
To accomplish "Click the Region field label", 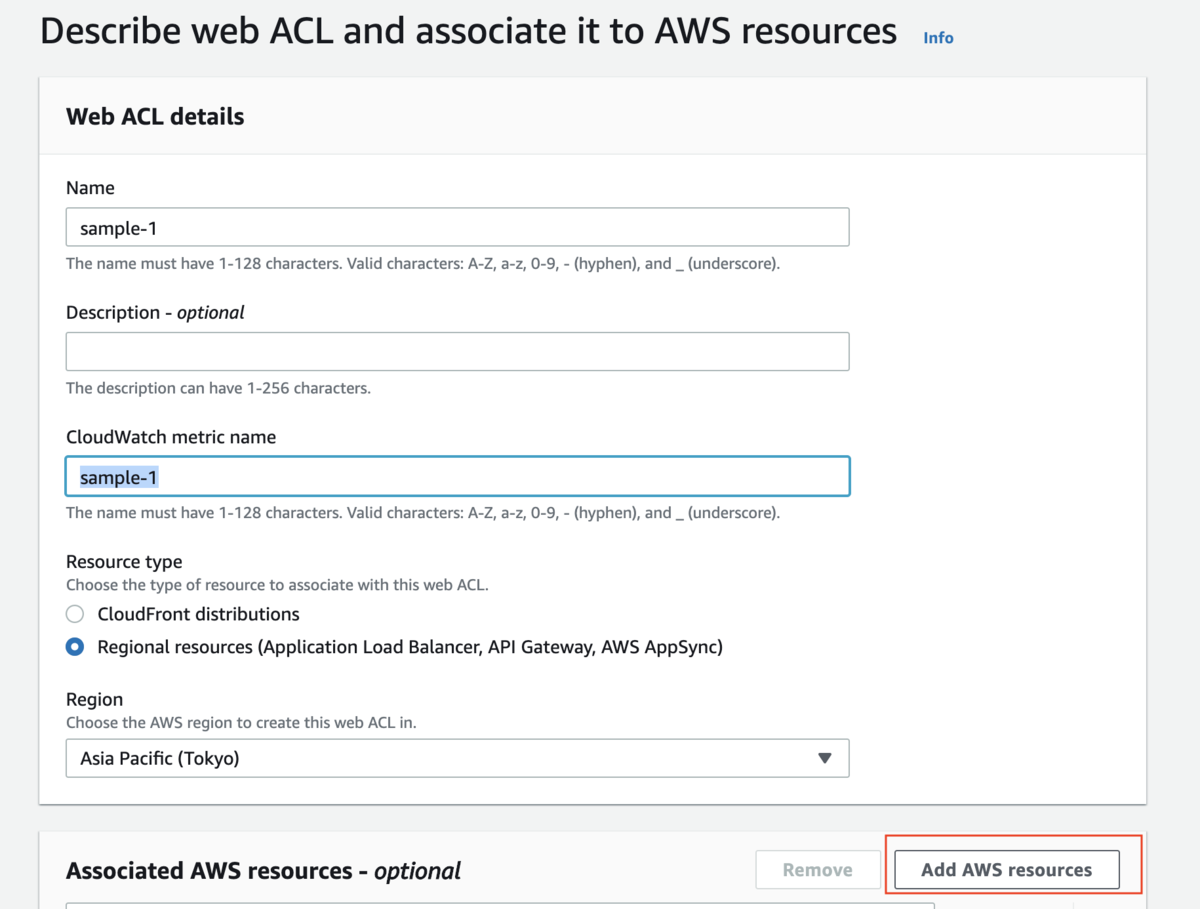I will 94,699.
